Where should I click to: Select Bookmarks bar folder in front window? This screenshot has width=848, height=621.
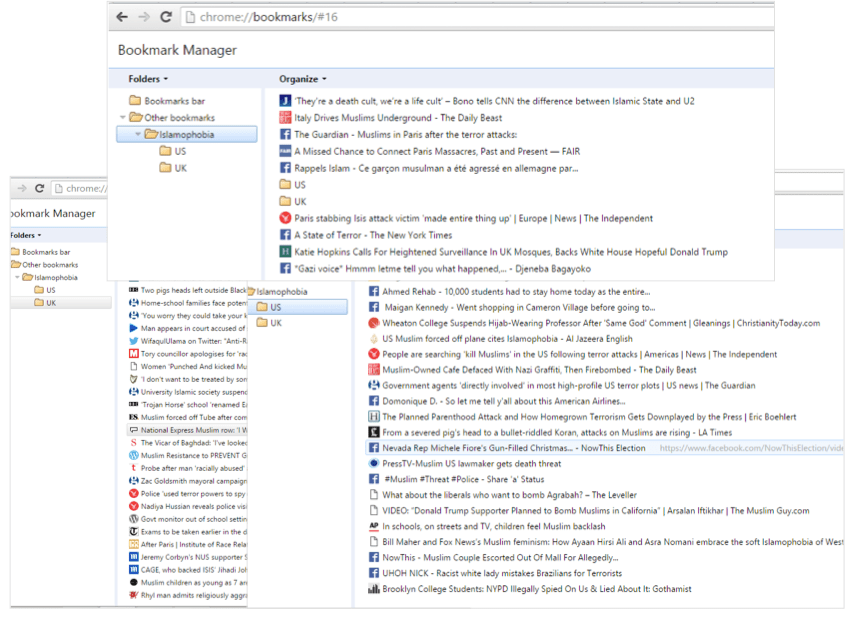(174, 101)
